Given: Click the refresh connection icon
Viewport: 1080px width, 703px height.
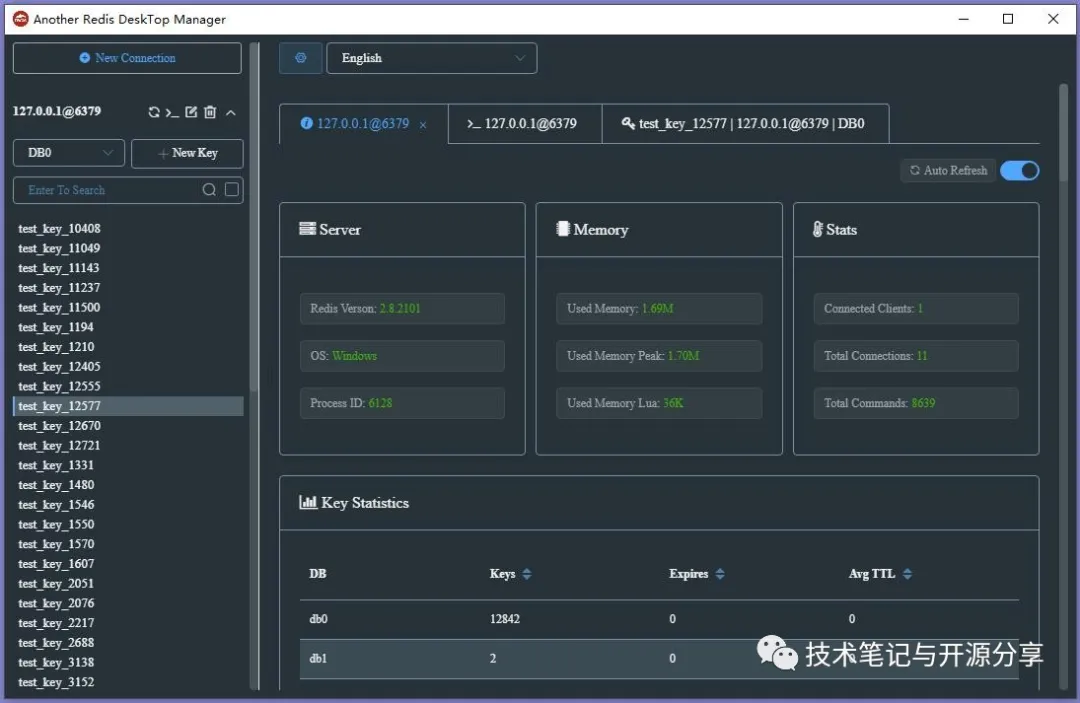Looking at the screenshot, I should click(154, 112).
